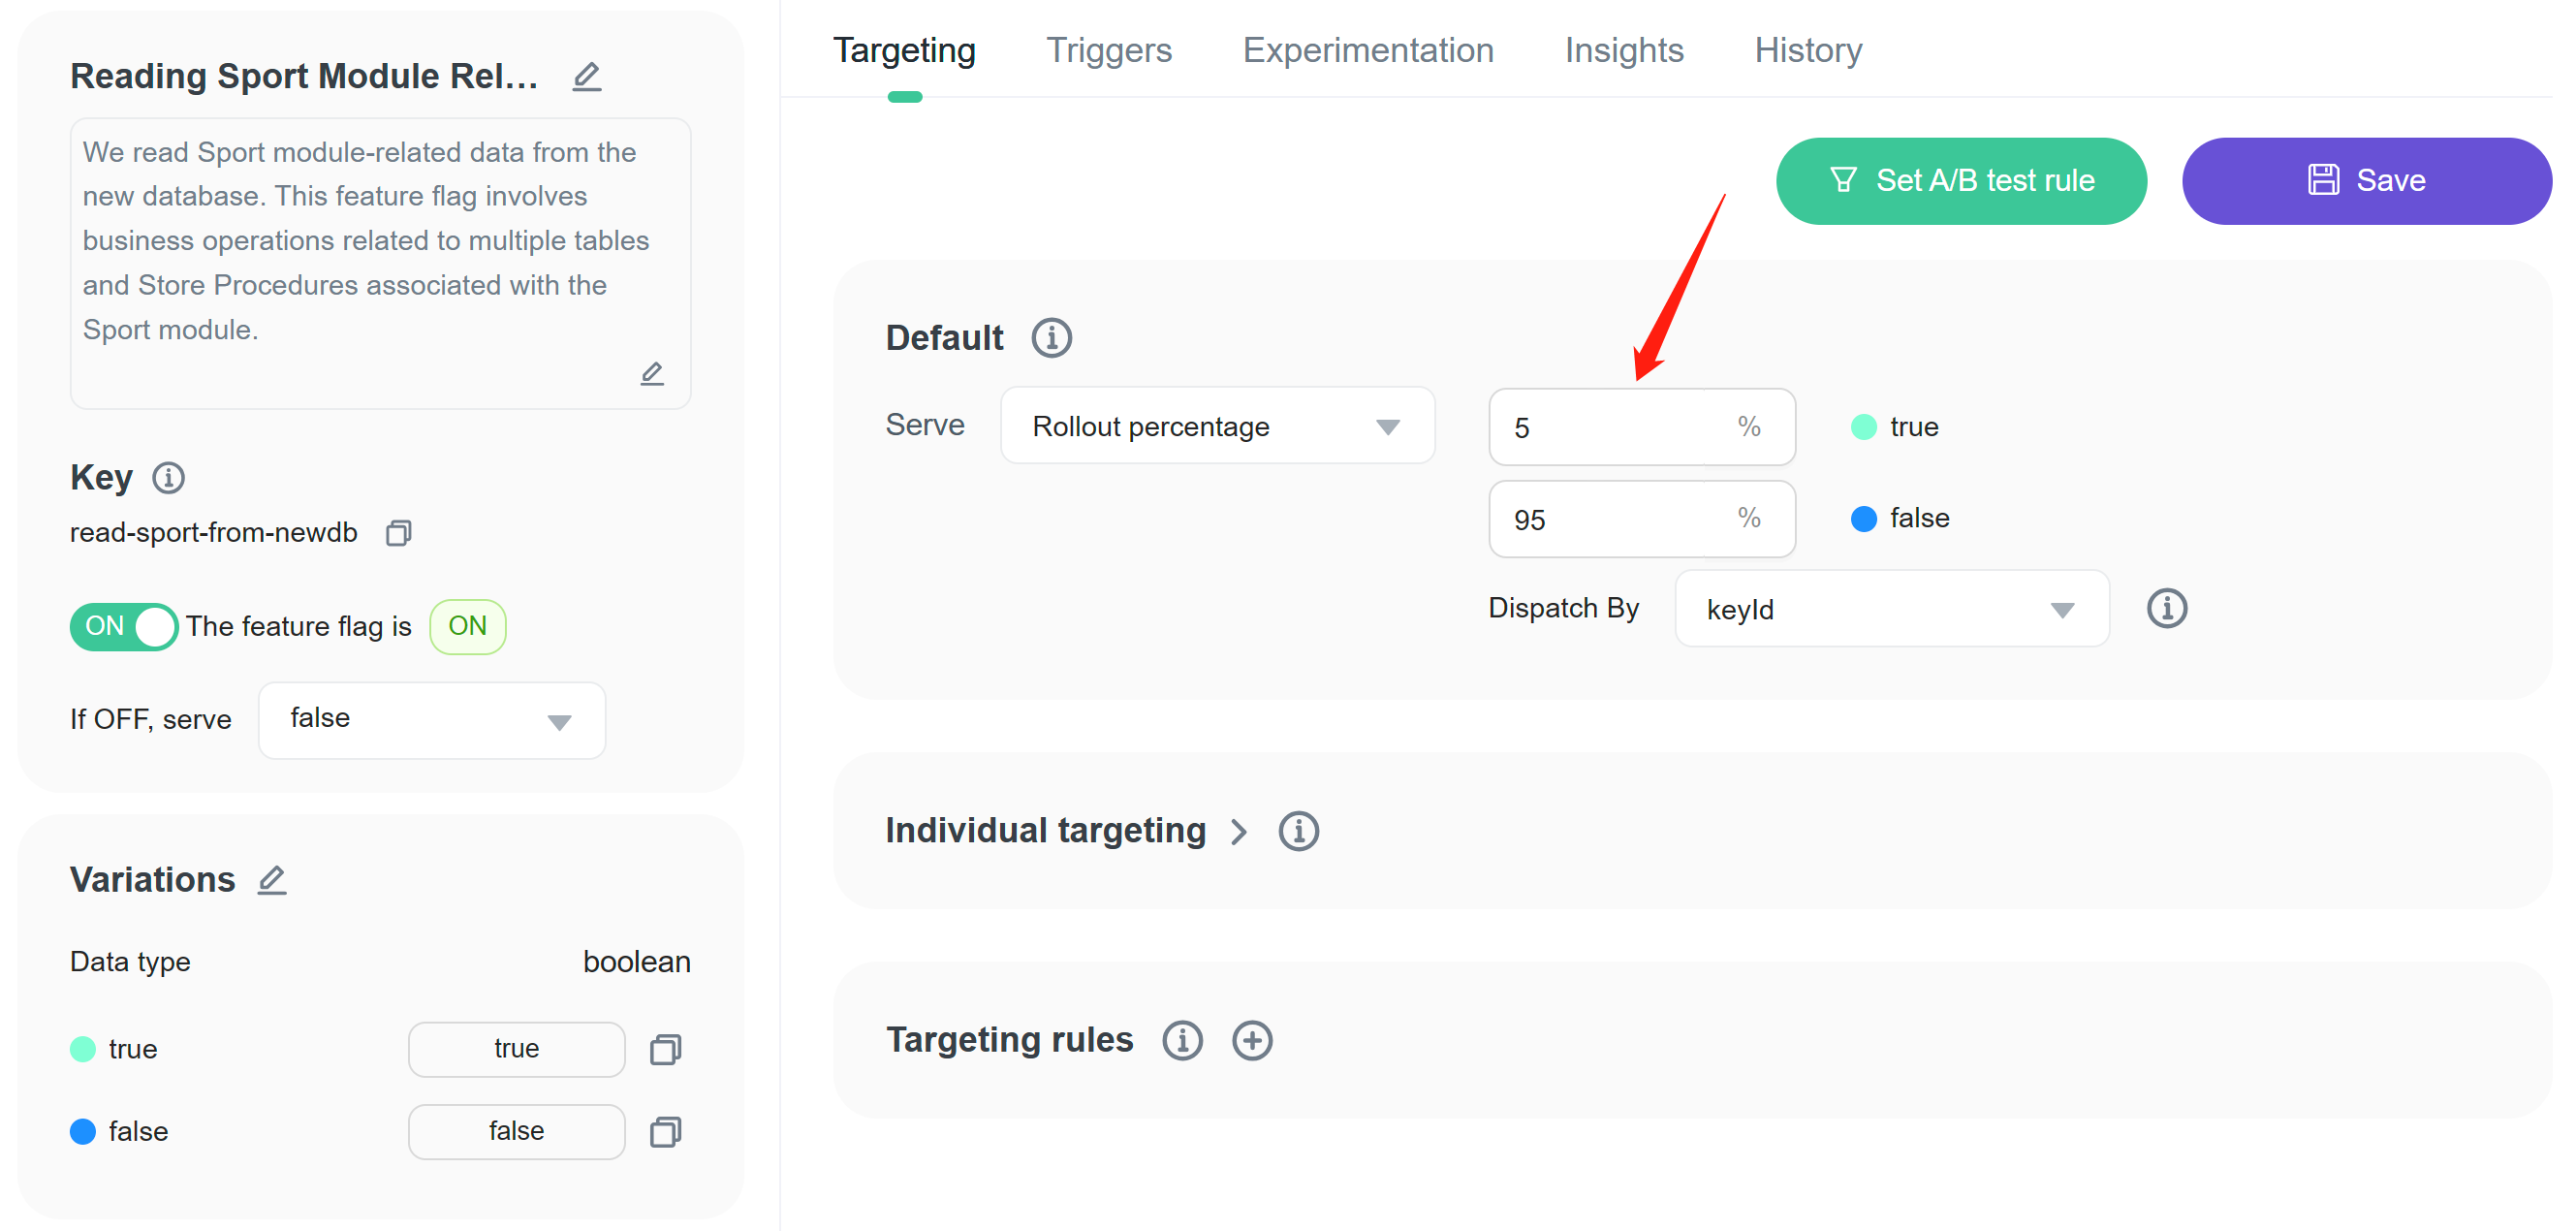The width and height of the screenshot is (2576, 1231).
Task: Show Dispatch By info icon
Action: point(2167,608)
